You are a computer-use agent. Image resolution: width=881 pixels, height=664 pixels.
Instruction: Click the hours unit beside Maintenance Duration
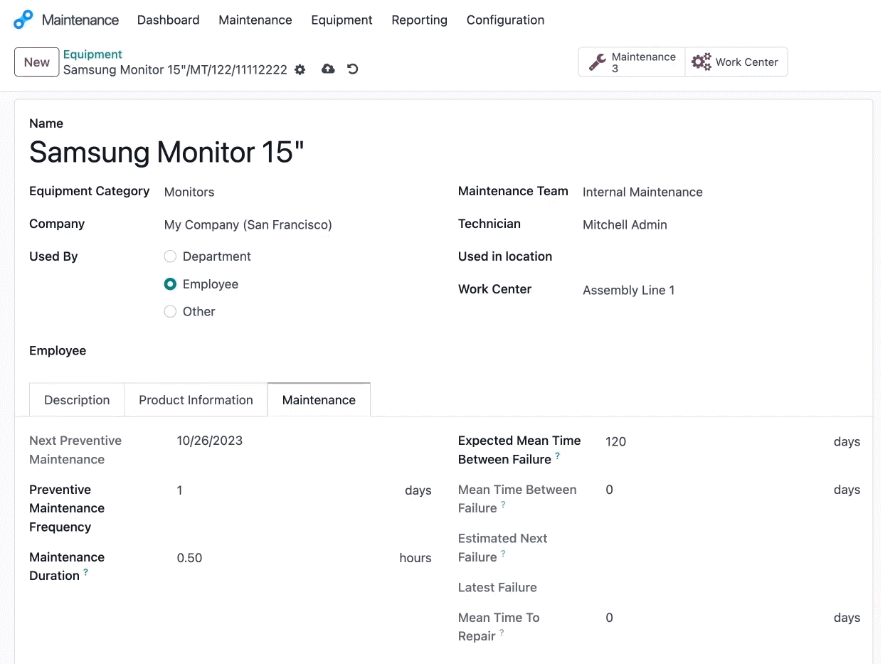[x=415, y=558]
